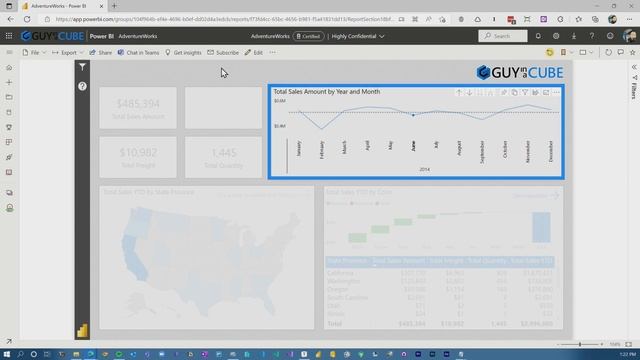Open a new browser tab

click(x=114, y=6)
